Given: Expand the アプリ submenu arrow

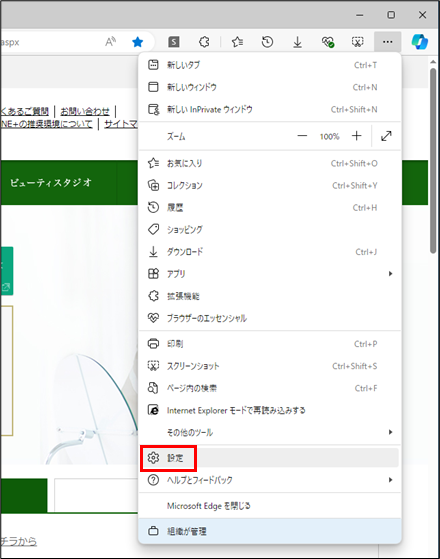Looking at the screenshot, I should tap(390, 274).
